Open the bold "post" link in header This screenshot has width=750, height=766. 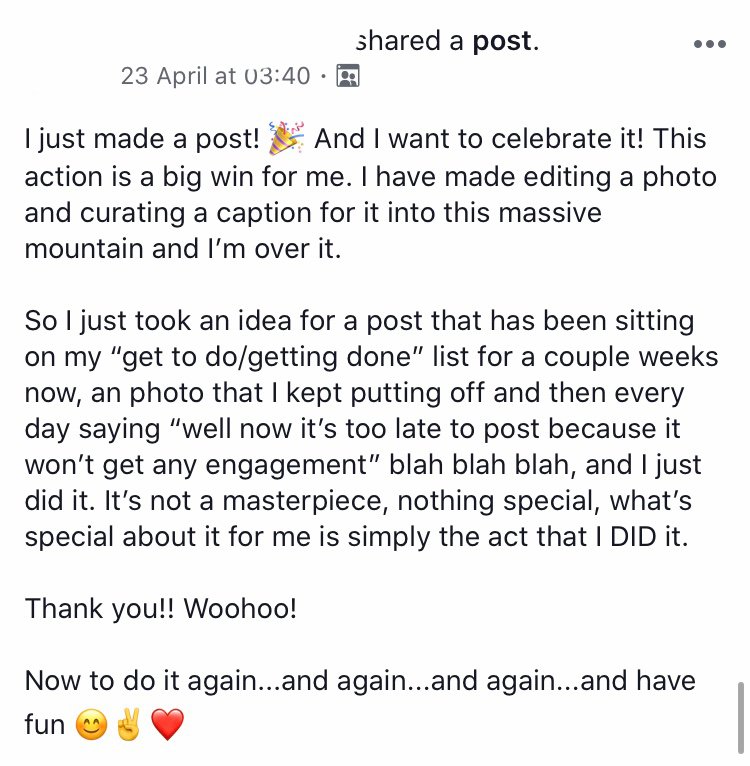pos(502,41)
